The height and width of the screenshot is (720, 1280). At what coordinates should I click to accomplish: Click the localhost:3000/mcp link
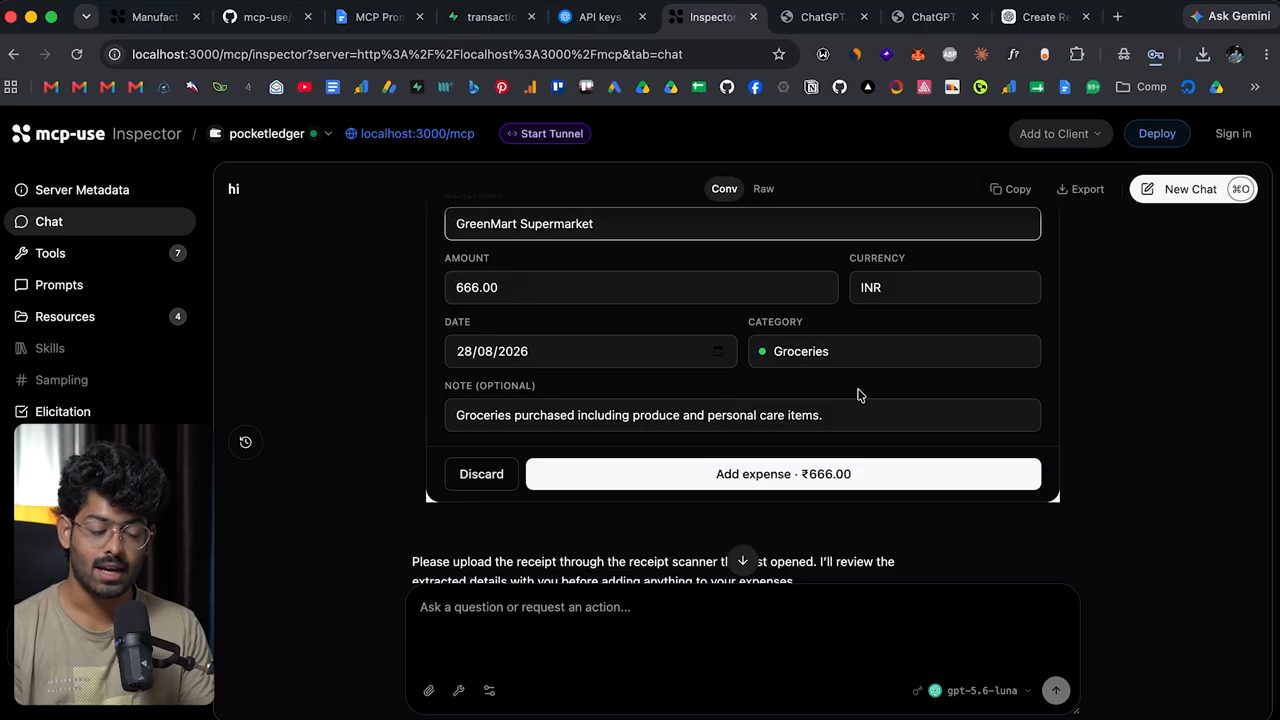coord(410,133)
